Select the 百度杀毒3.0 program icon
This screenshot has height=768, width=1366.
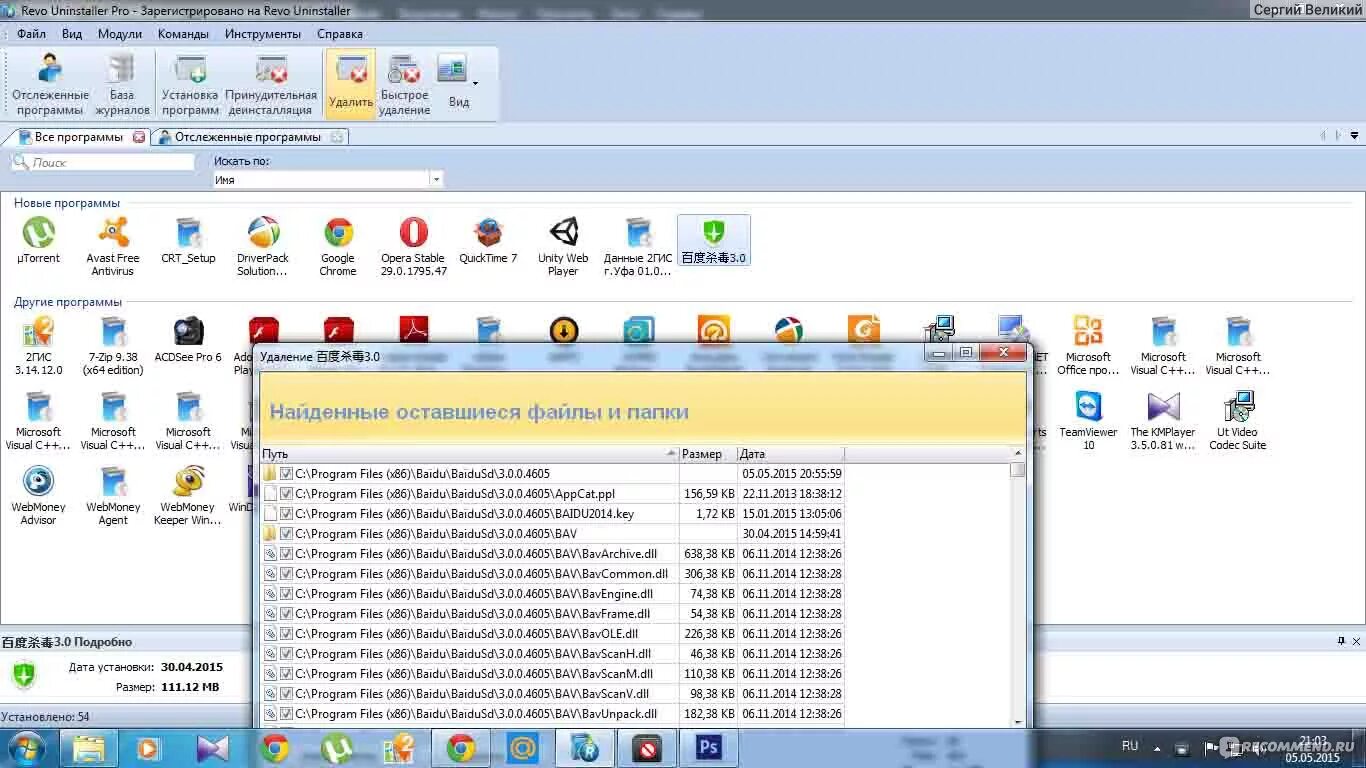(x=713, y=241)
